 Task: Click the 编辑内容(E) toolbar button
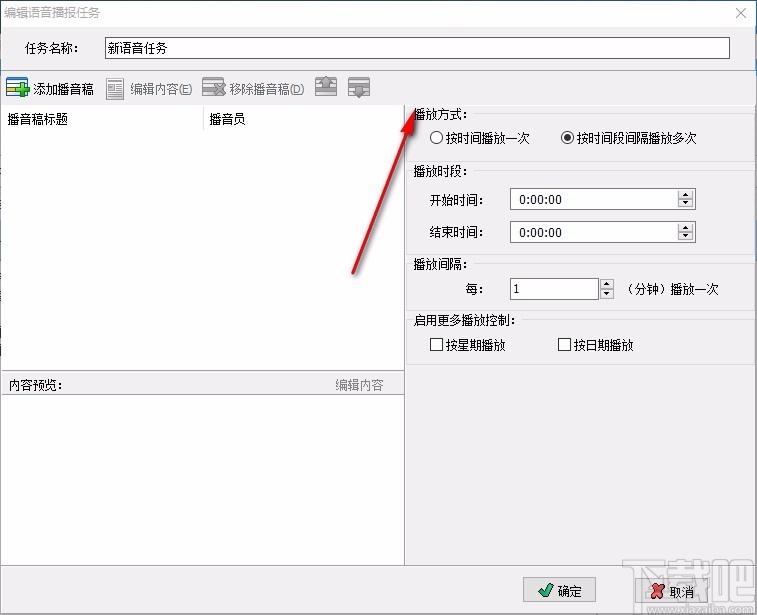(x=149, y=89)
